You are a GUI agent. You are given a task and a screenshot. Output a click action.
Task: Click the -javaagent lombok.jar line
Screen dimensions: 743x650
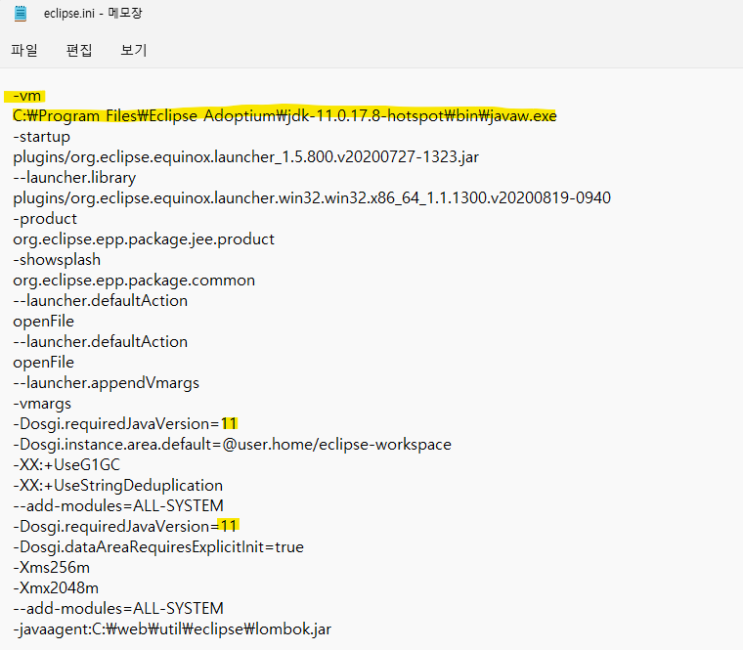172,629
